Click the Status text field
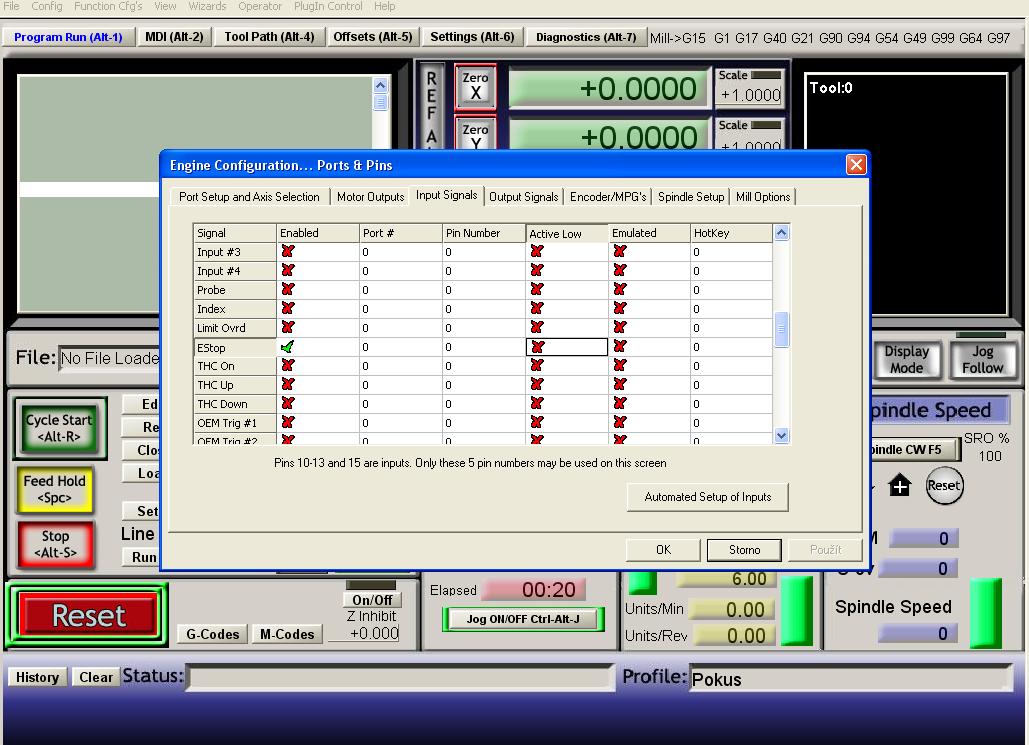The image size is (1029, 745). tap(400, 678)
